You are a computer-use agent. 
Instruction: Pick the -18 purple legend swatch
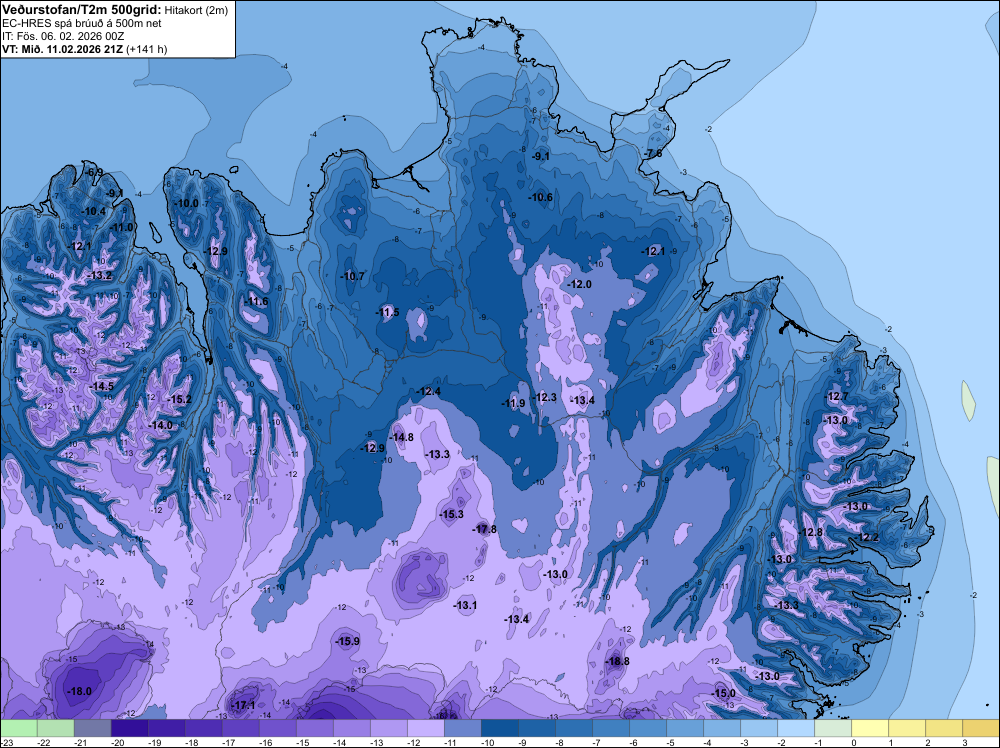click(x=203, y=728)
